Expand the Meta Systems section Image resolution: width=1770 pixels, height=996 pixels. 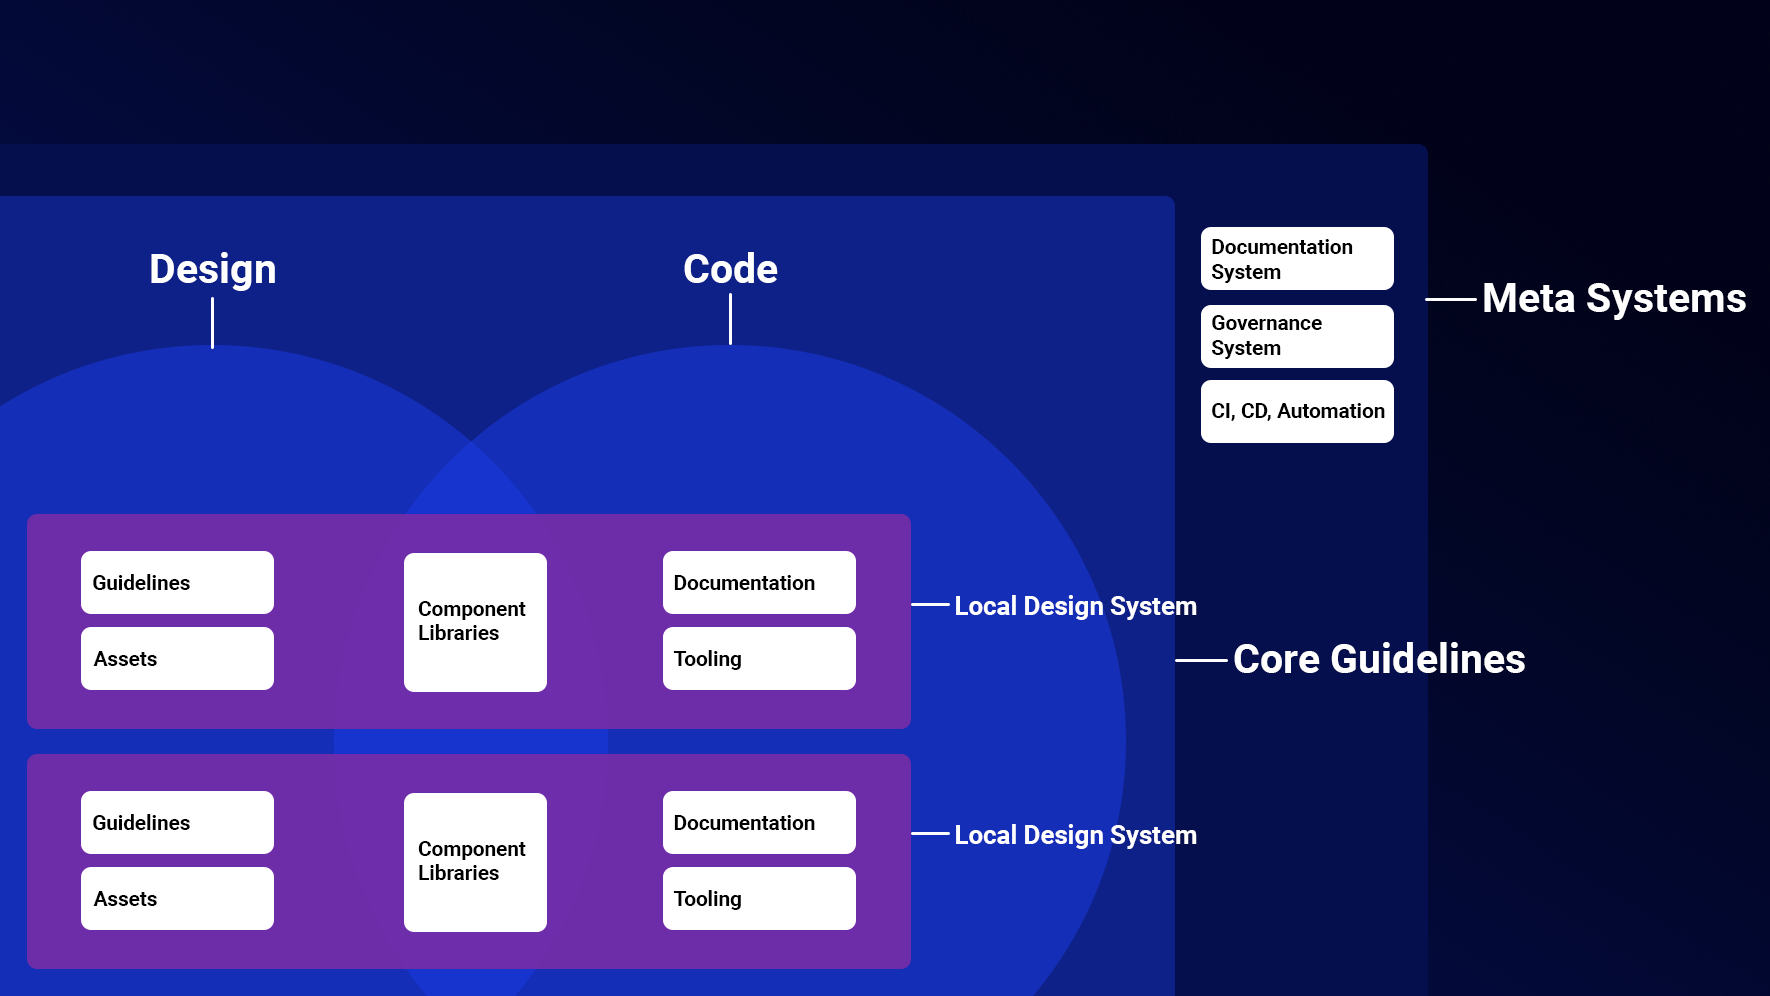click(1614, 298)
